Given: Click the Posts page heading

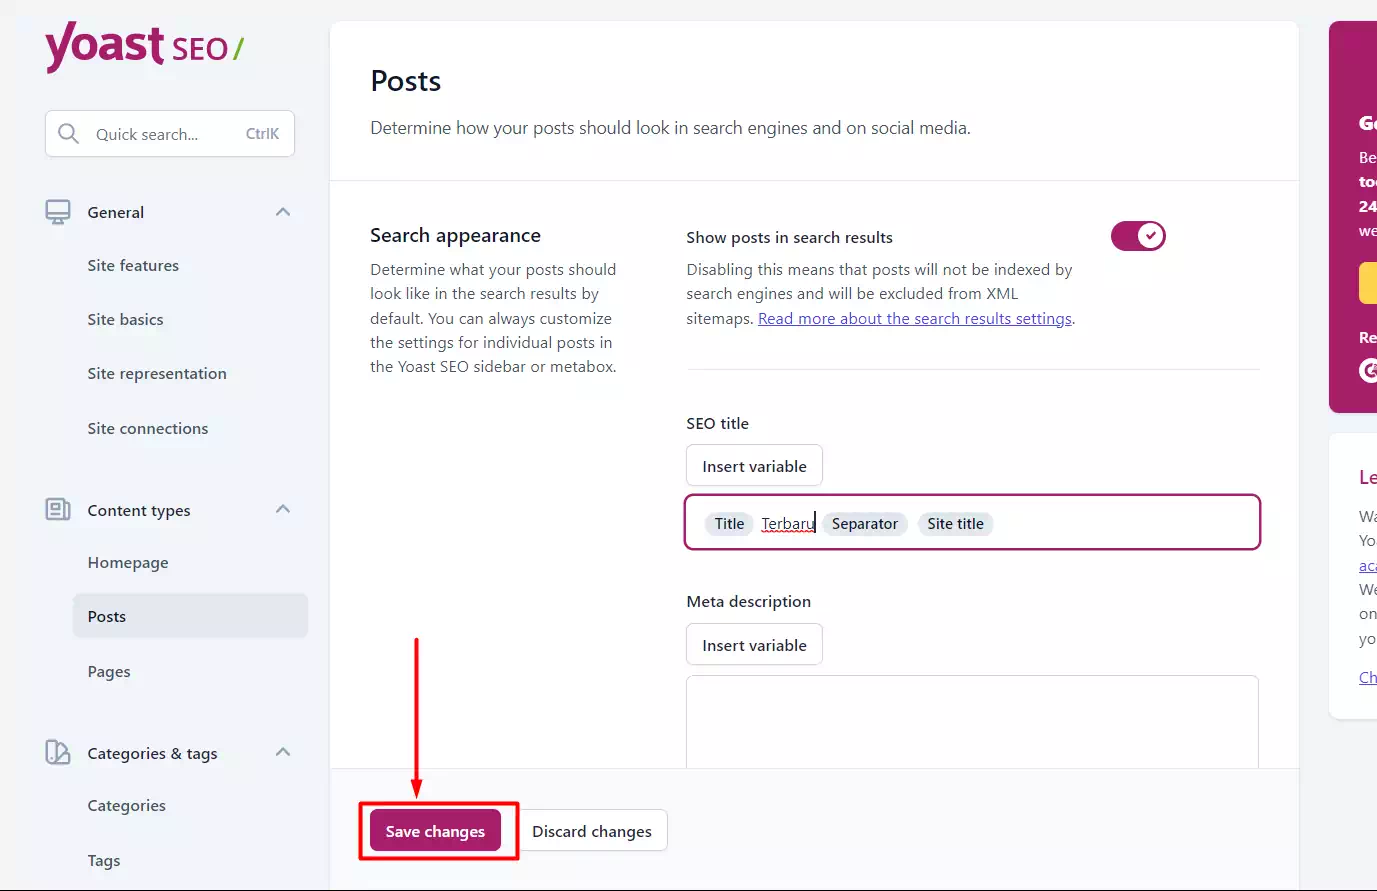Looking at the screenshot, I should [405, 81].
